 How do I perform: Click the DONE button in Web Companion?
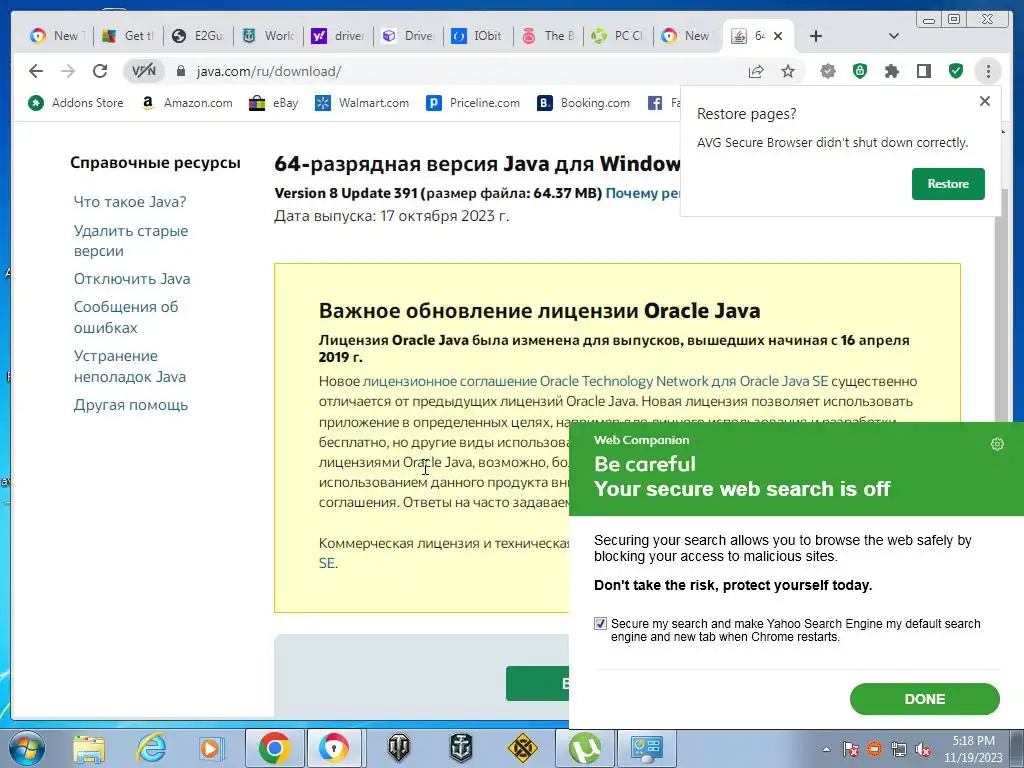pos(925,699)
